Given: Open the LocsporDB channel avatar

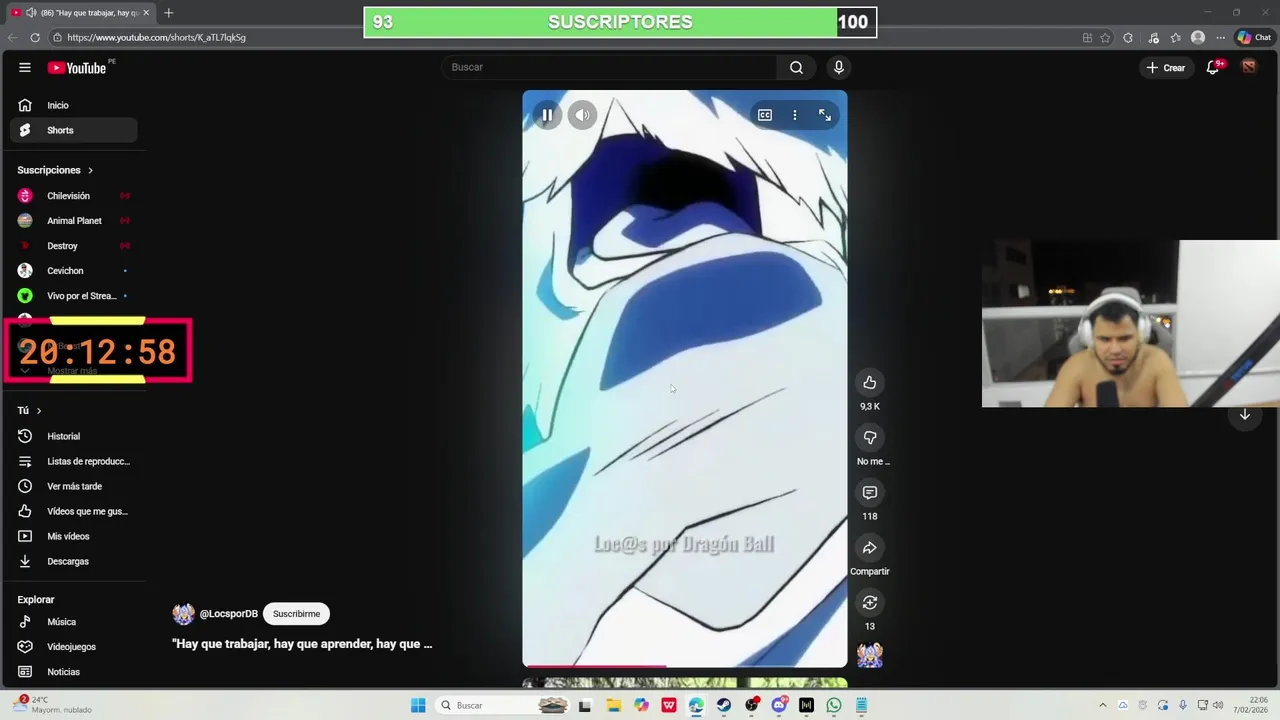Looking at the screenshot, I should click(x=183, y=614).
